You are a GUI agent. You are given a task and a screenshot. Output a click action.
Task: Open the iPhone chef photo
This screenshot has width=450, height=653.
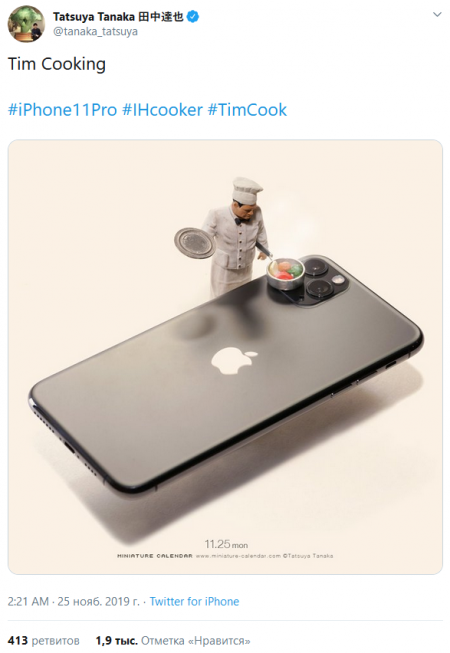[225, 357]
